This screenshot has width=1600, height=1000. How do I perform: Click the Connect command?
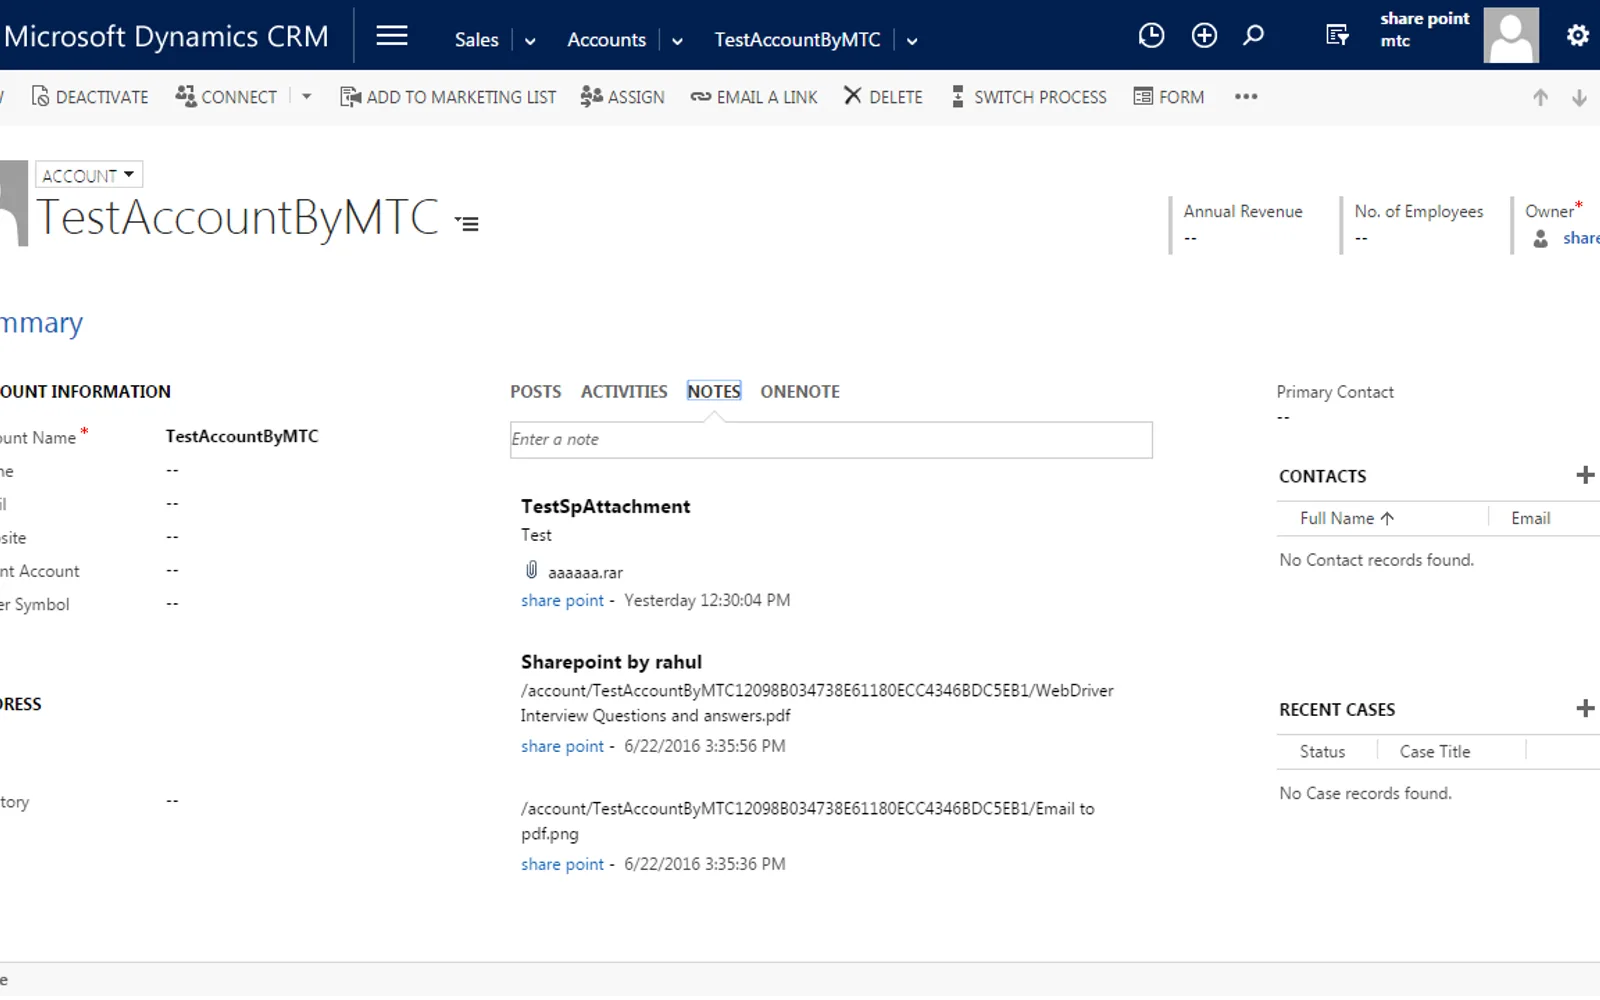pos(226,97)
